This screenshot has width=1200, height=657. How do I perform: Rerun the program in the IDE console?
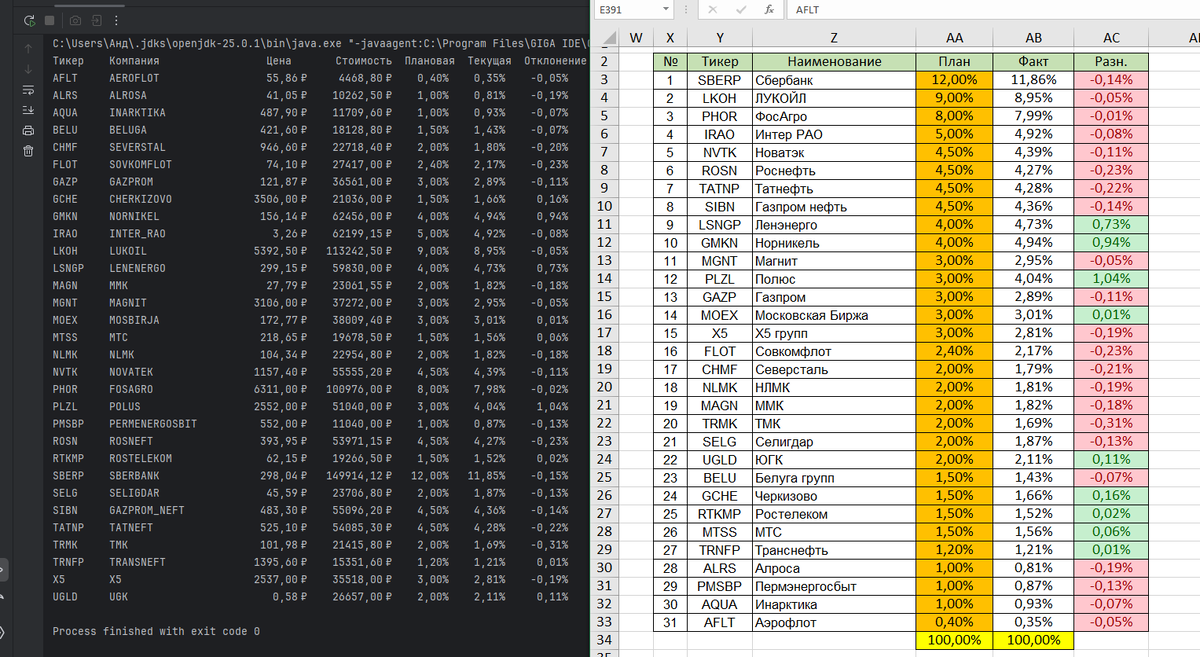tap(29, 20)
